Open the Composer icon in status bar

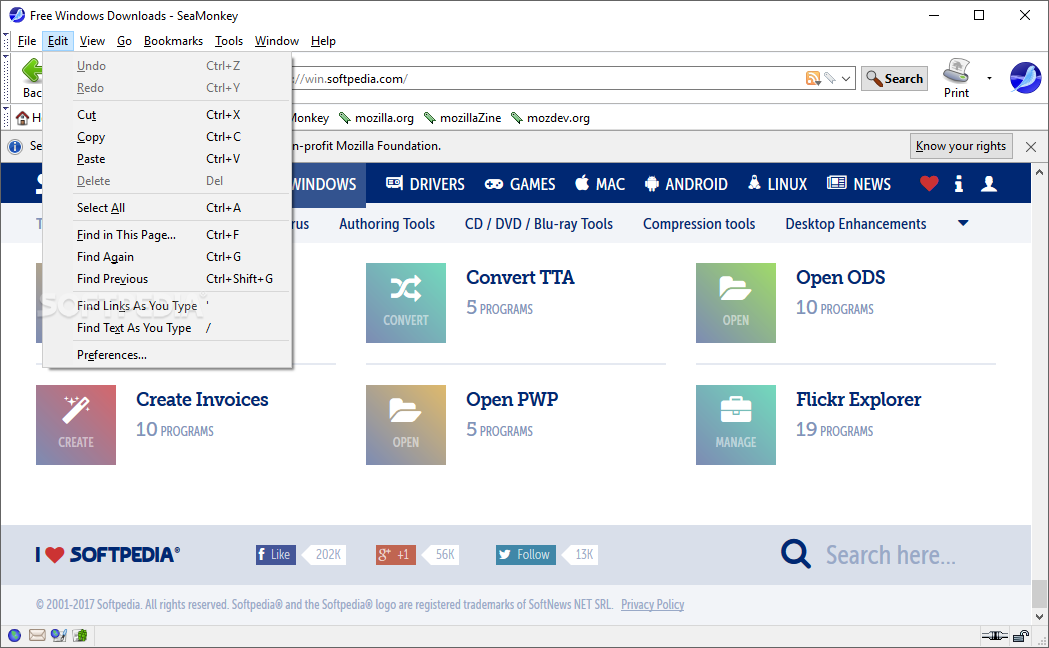59,635
